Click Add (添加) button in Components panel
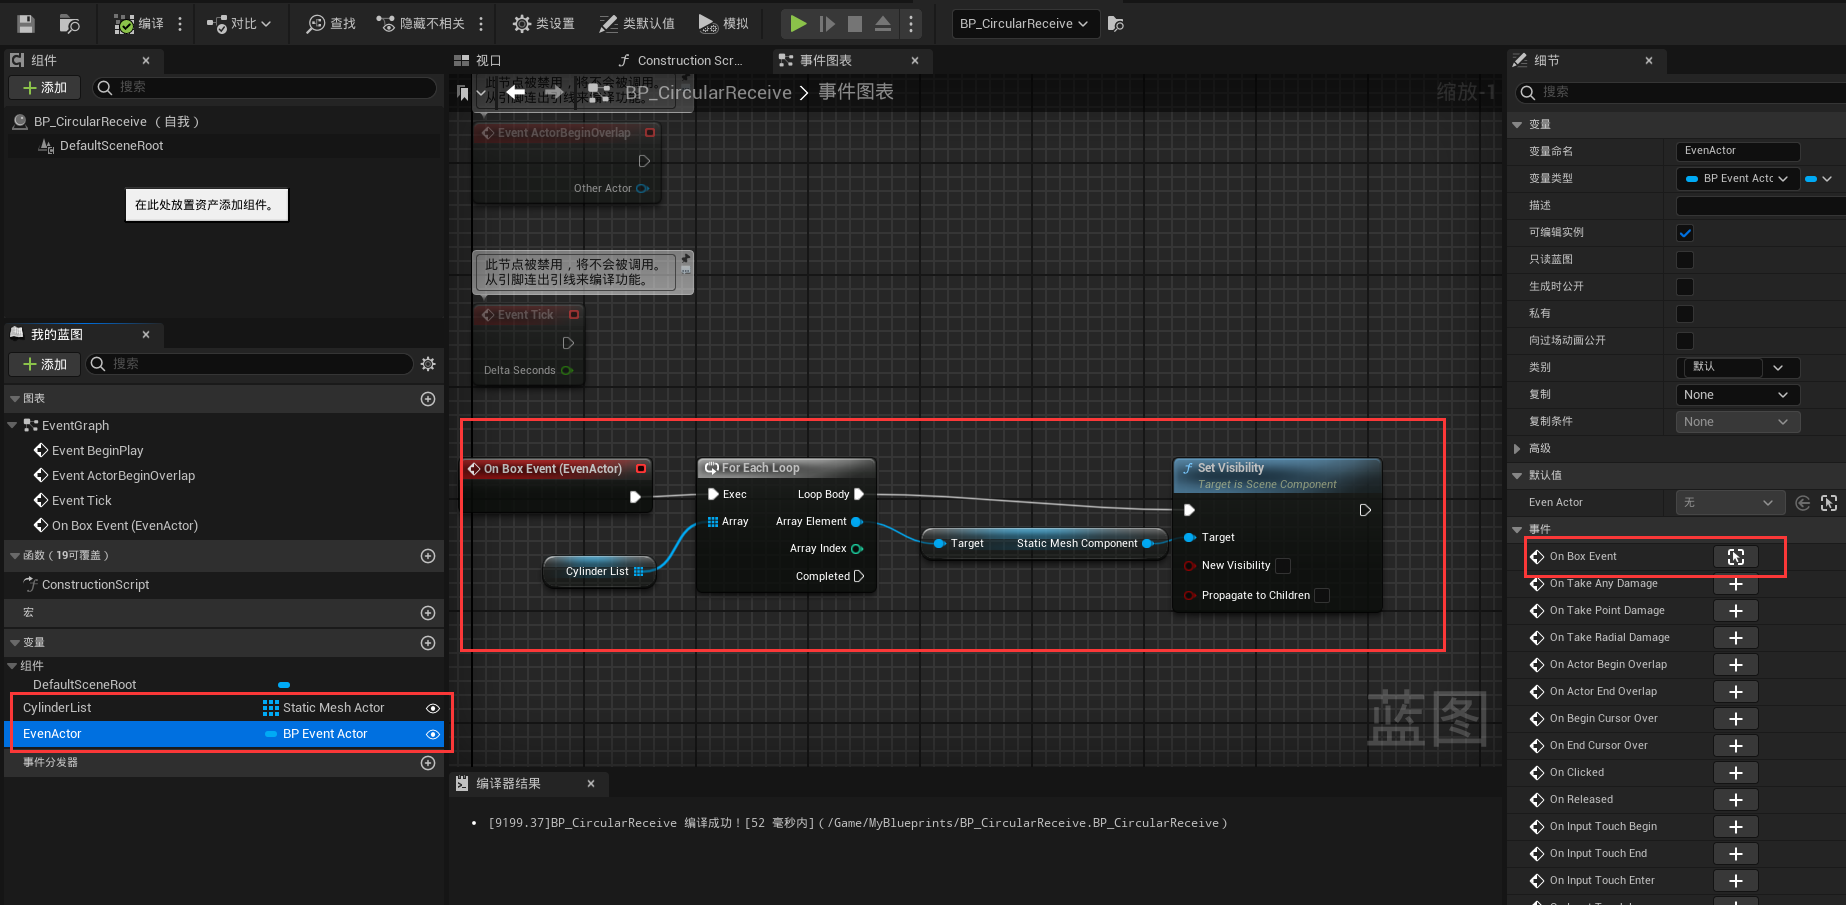This screenshot has height=905, width=1846. (45, 88)
